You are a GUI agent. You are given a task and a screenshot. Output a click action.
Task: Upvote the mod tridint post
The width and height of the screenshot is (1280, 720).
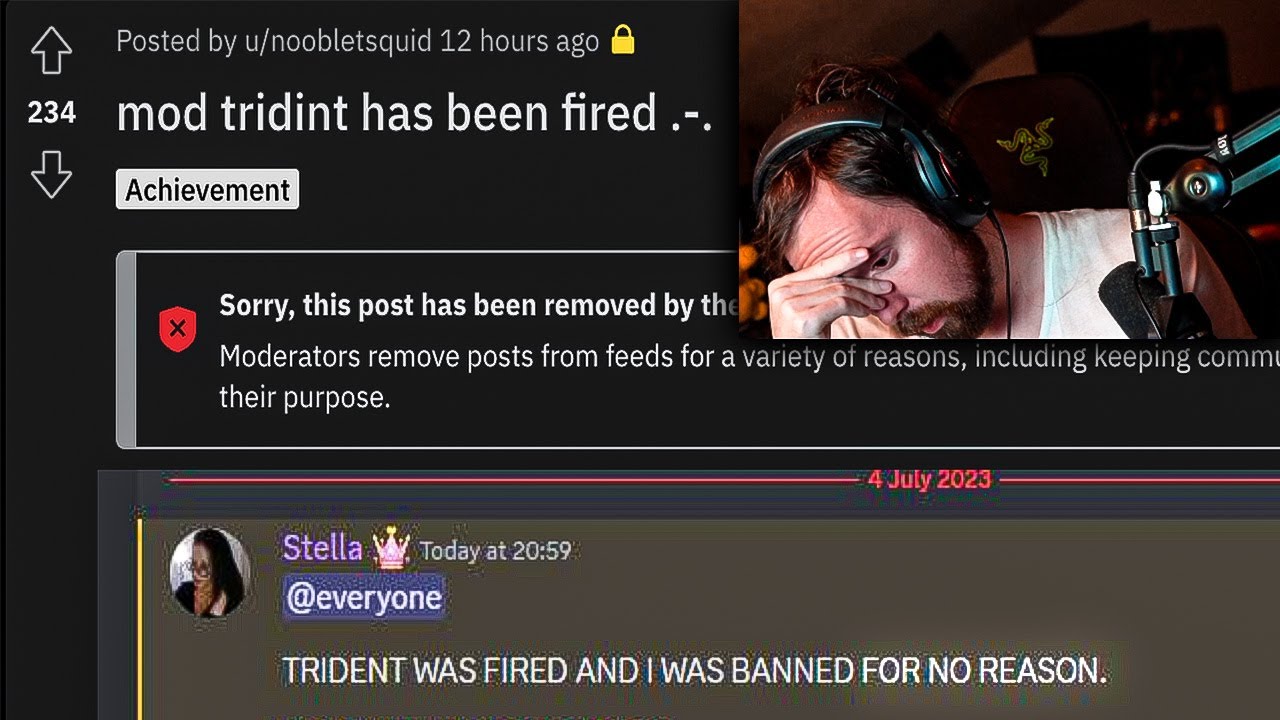[51, 51]
